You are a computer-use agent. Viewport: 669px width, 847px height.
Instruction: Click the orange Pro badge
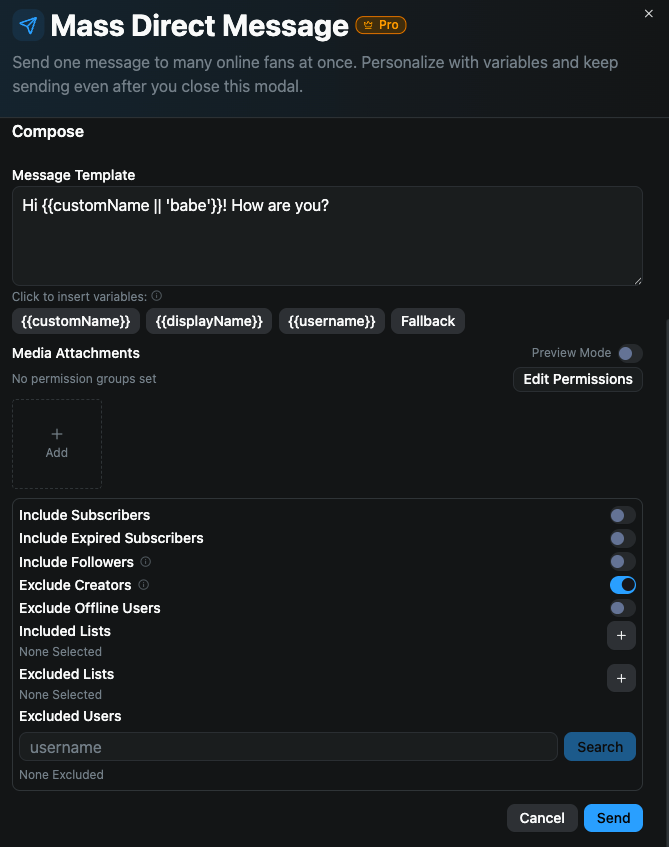pos(380,25)
